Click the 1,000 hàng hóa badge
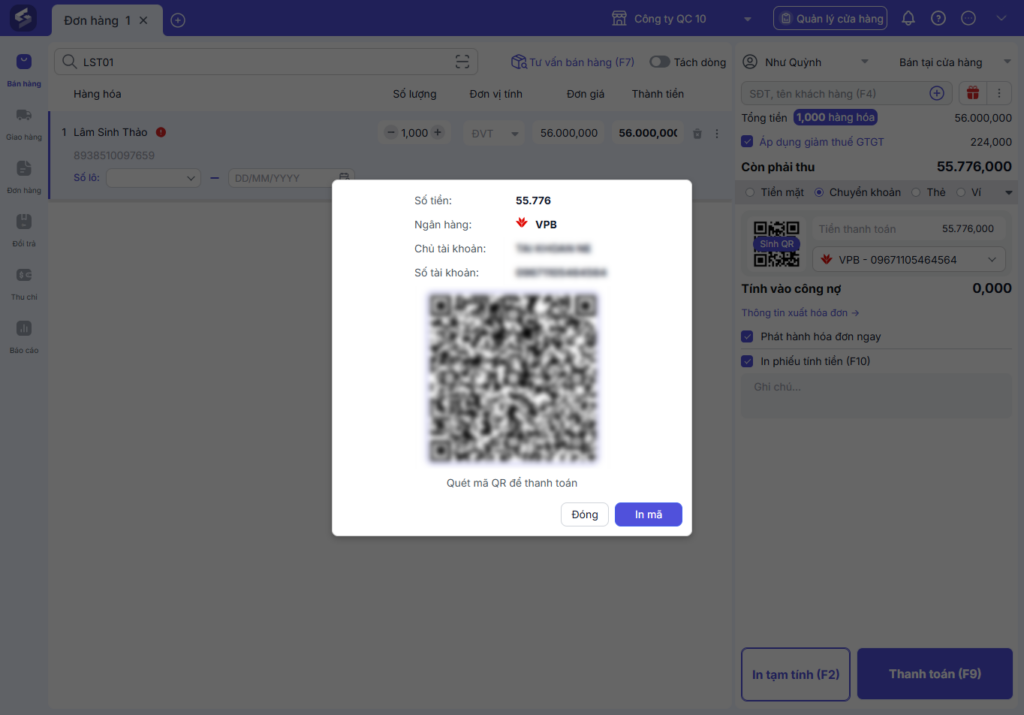This screenshot has width=1024, height=715. click(x=835, y=118)
